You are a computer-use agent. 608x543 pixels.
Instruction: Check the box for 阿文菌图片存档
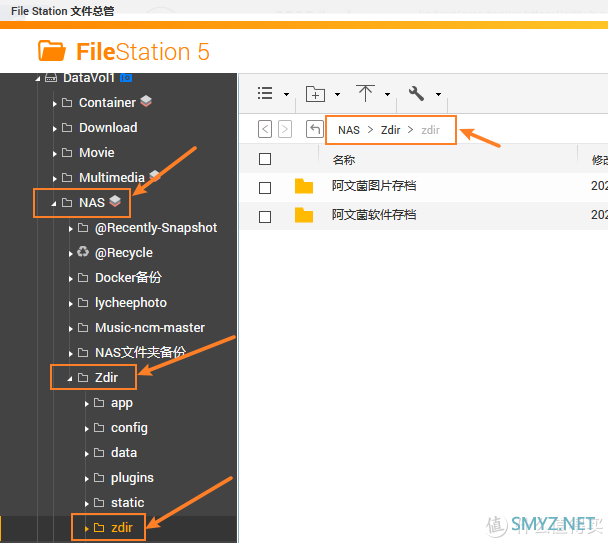[265, 188]
